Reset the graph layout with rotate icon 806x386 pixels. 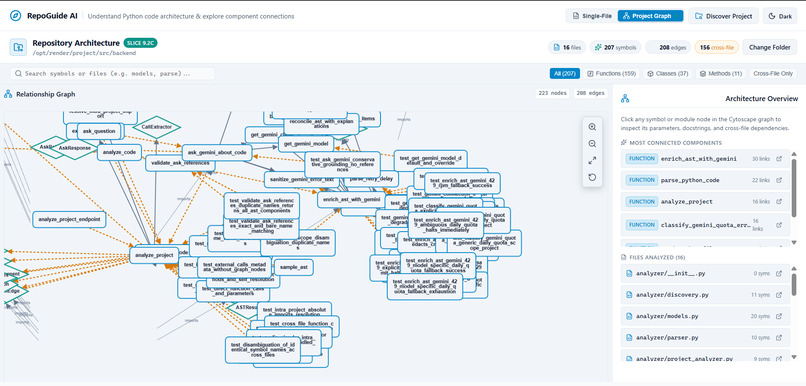(x=592, y=177)
